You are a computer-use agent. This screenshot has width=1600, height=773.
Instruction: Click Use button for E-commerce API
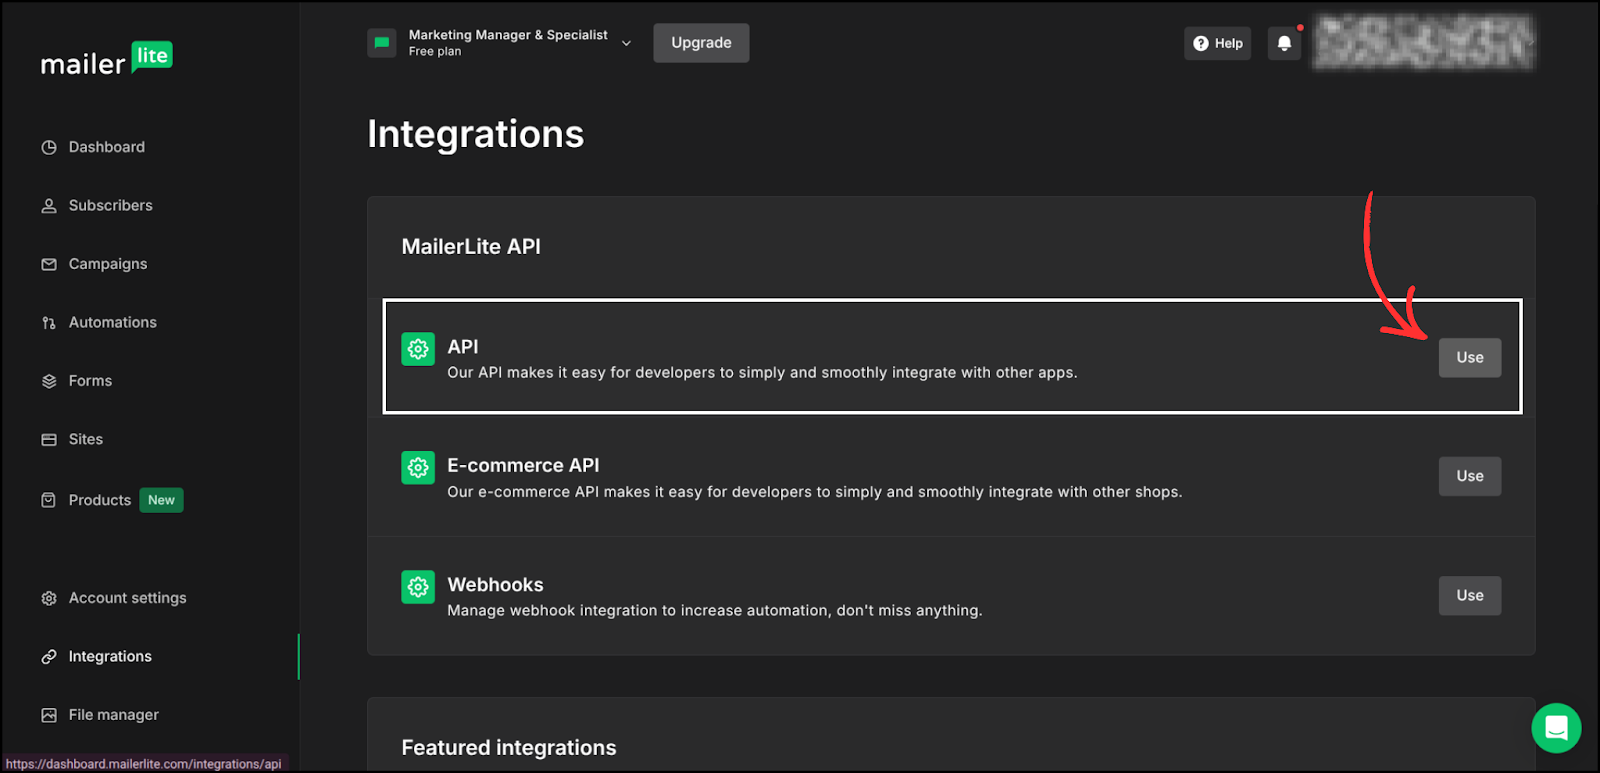click(x=1470, y=477)
